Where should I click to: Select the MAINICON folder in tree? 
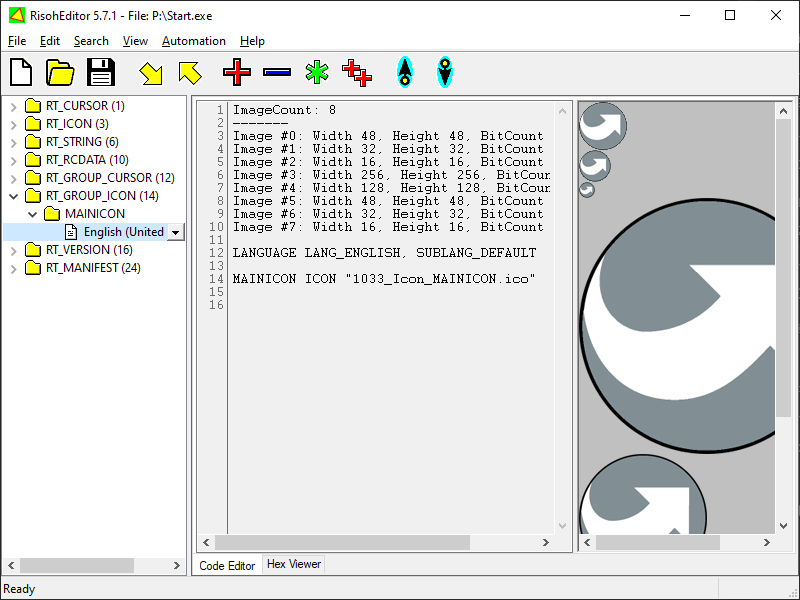95,214
